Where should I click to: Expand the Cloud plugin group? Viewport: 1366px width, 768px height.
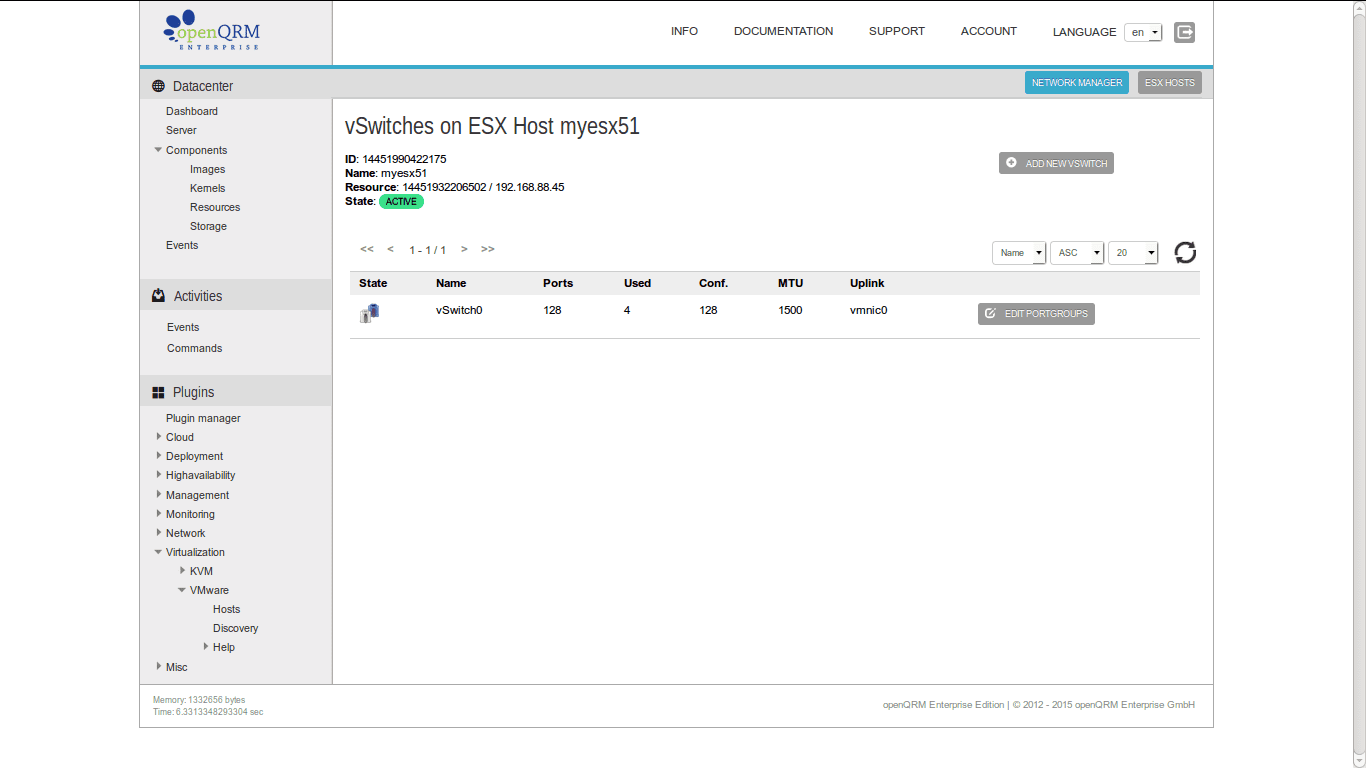point(158,437)
